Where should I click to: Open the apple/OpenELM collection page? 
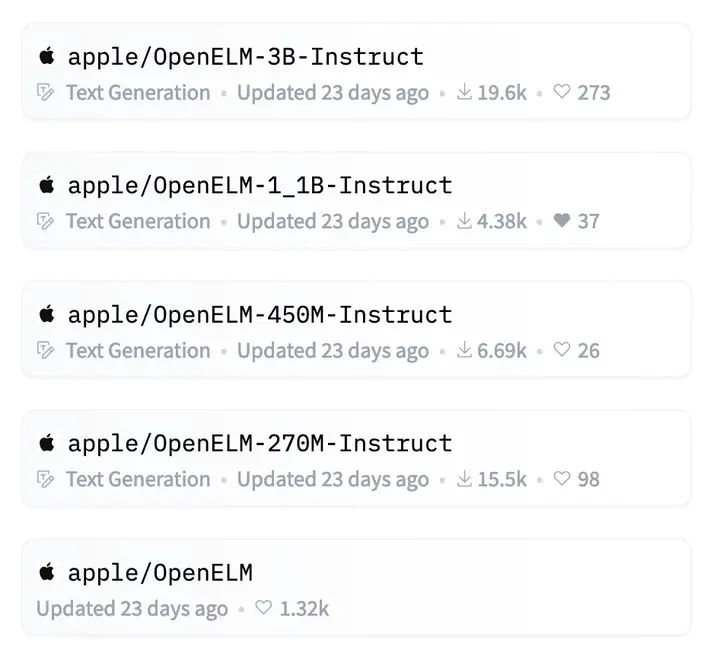(x=160, y=572)
